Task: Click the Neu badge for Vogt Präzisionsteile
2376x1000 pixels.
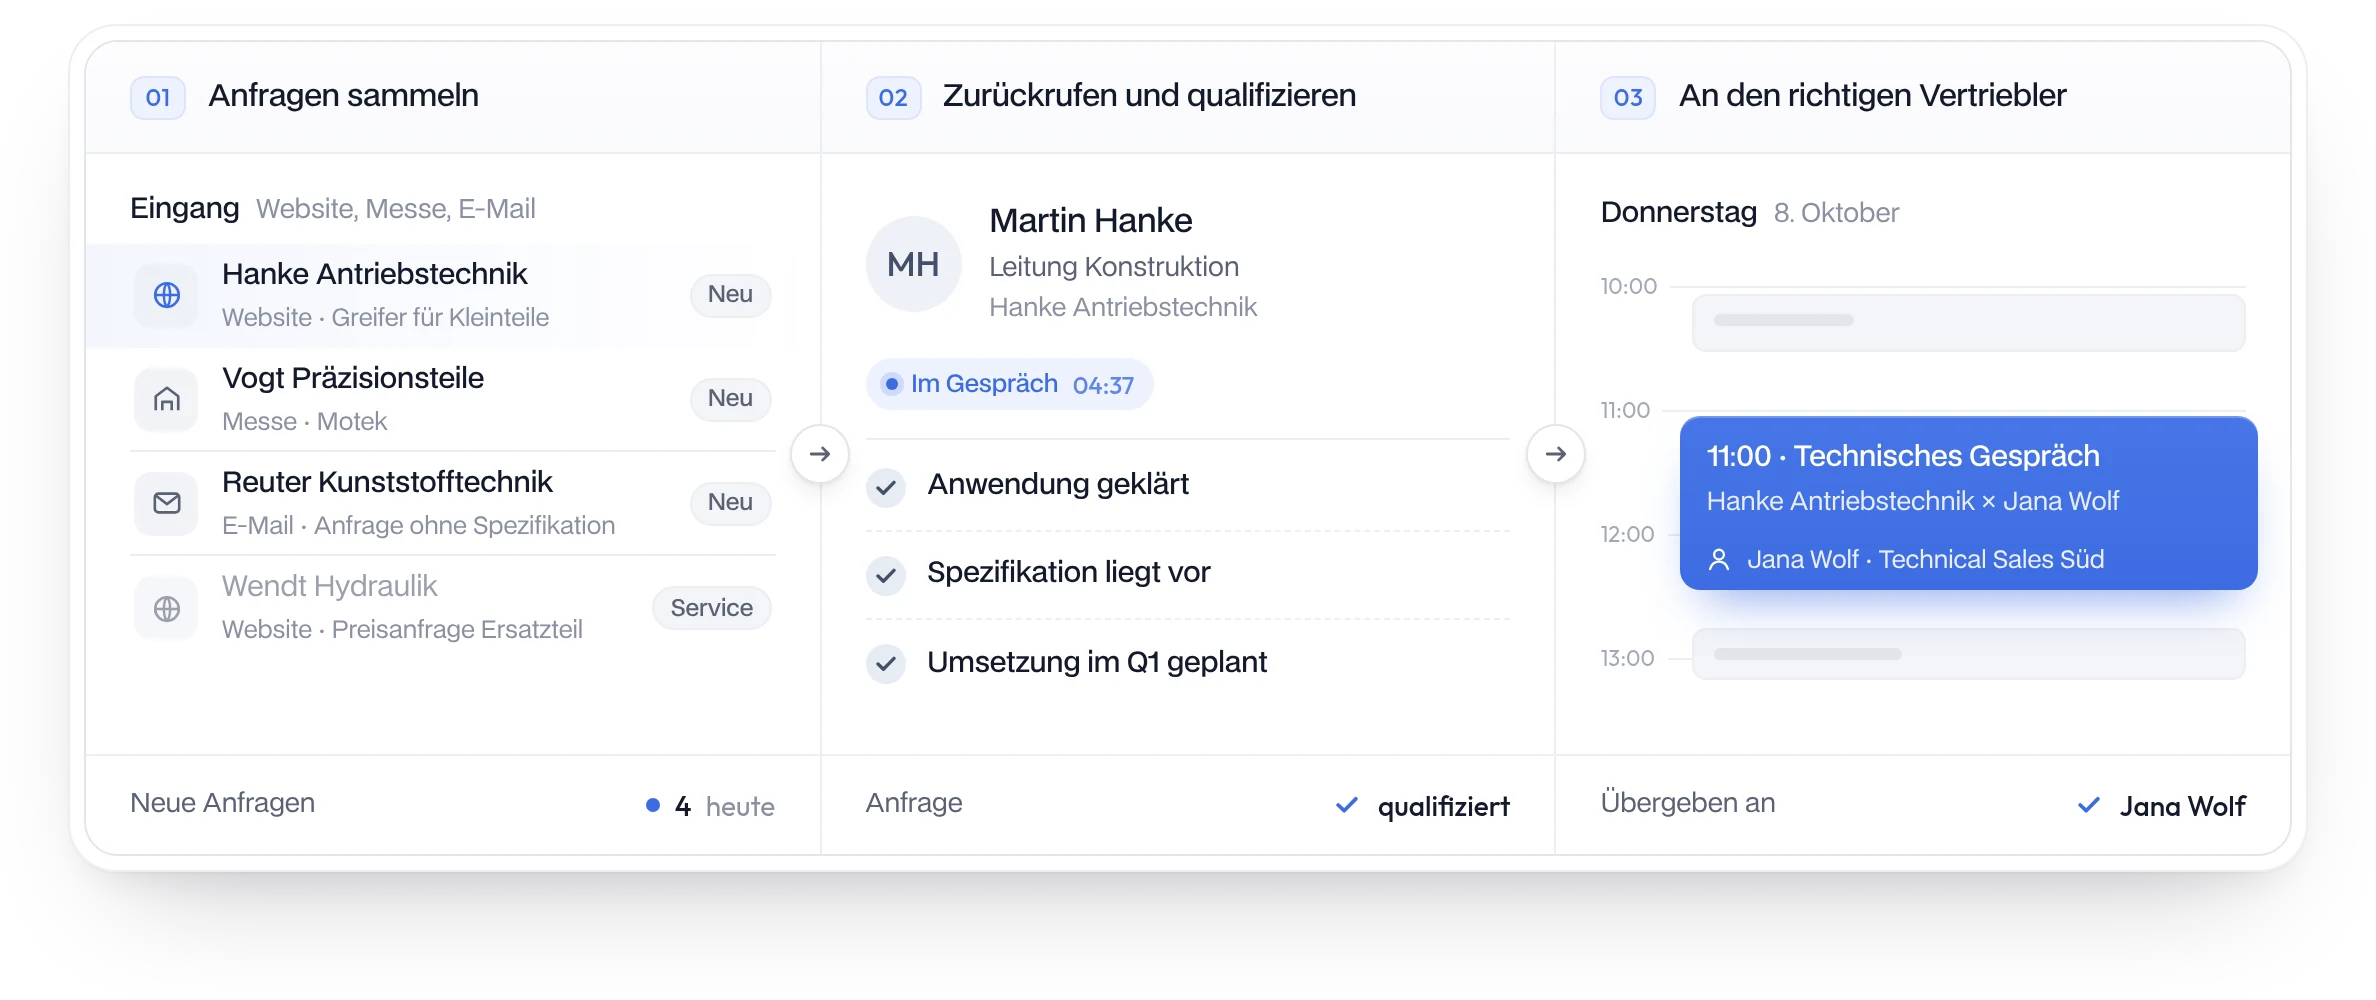Action: point(730,399)
